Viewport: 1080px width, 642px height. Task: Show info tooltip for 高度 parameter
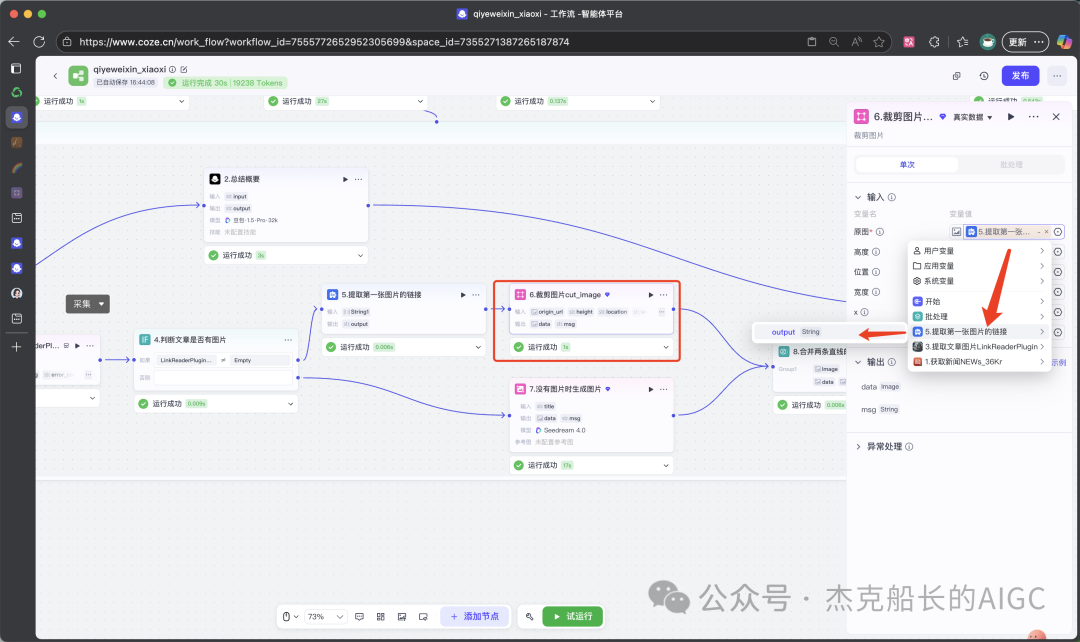tap(876, 252)
